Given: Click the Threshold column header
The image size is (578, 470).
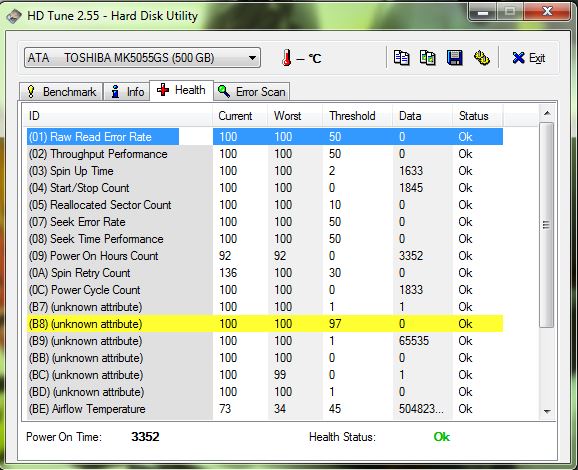Looking at the screenshot, I should 352,116.
